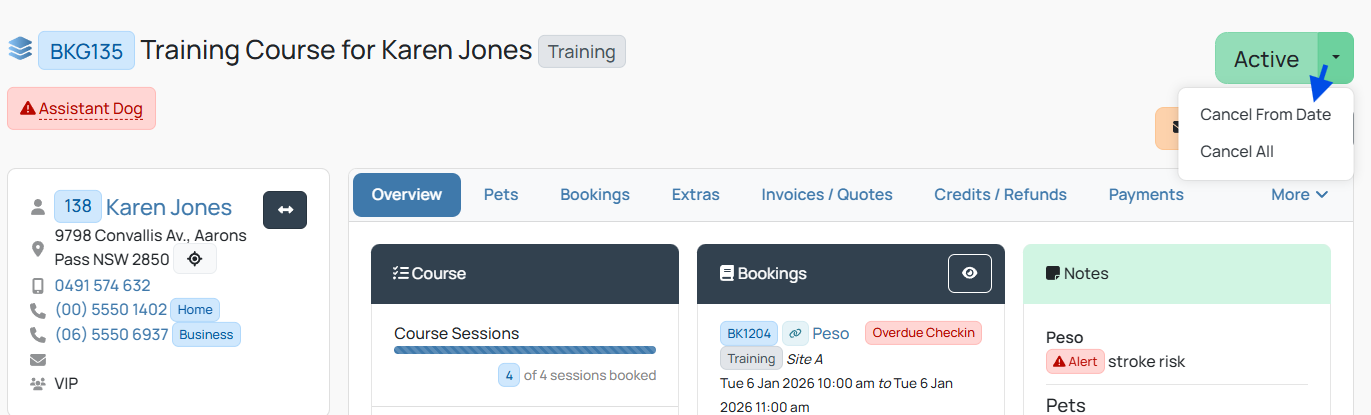Click the envelope icon under phone numbers
Screen dimensions: 1371x415
[x=38, y=359]
